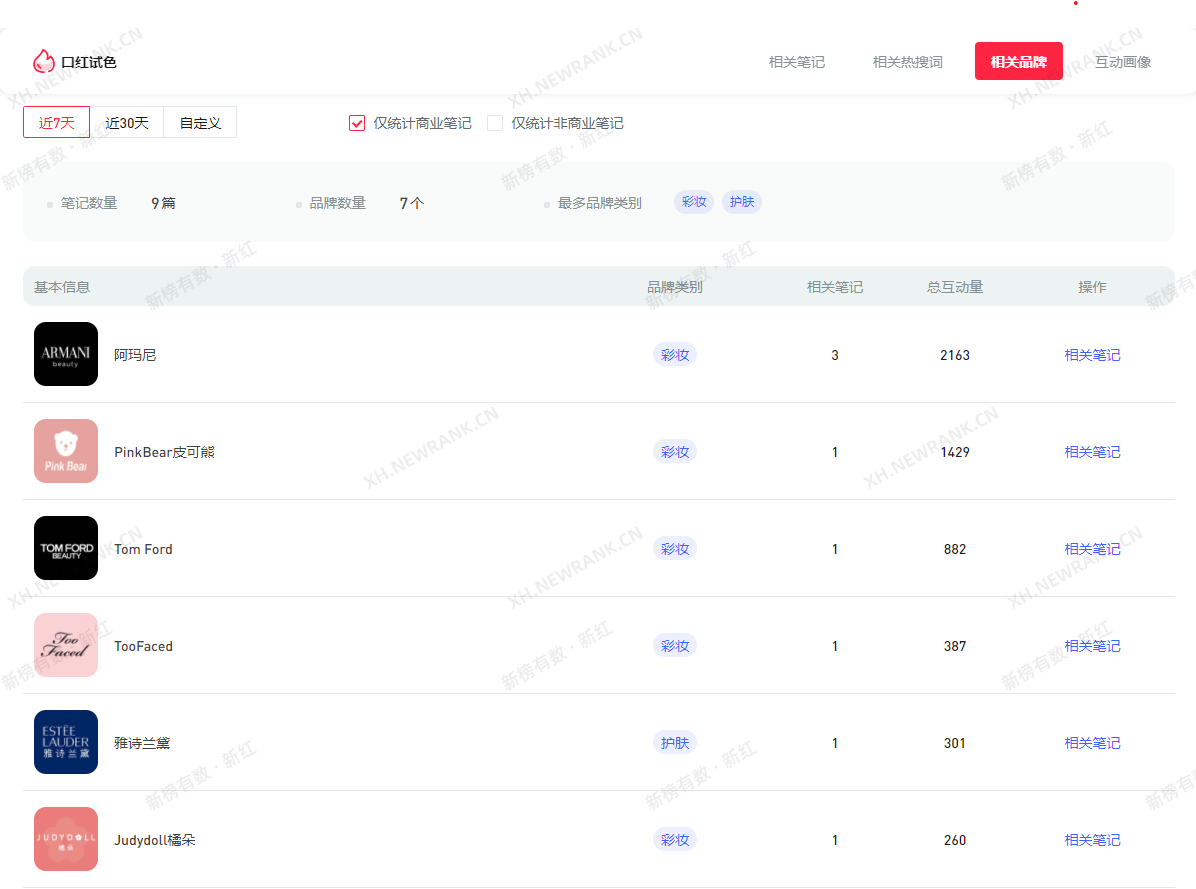This screenshot has height=889, width=1196.
Task: Click the 387 interaction value
Action: coord(955,645)
